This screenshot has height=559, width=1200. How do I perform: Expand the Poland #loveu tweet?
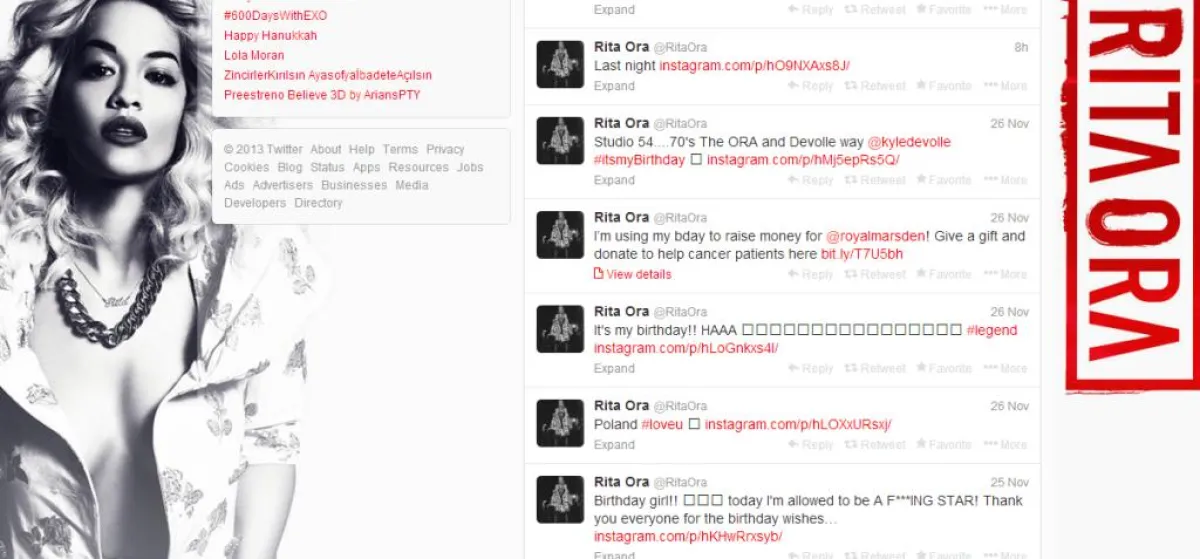[614, 444]
